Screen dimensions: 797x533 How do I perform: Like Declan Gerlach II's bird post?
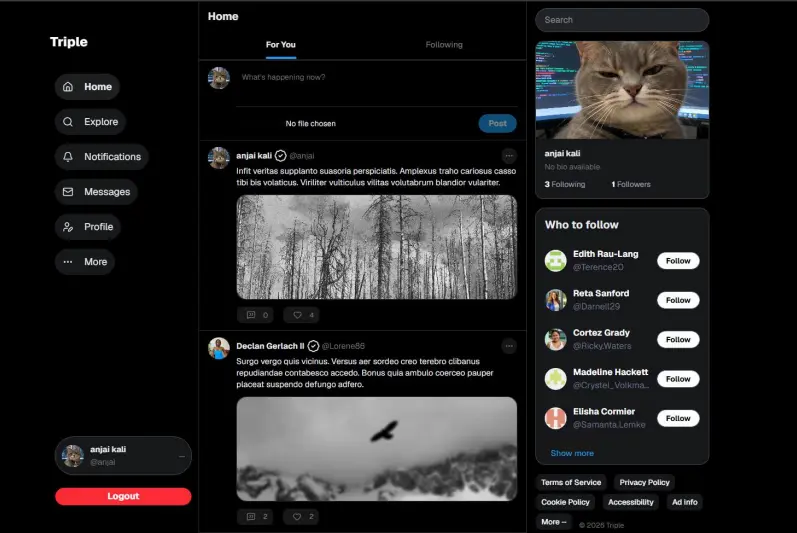[302, 517]
